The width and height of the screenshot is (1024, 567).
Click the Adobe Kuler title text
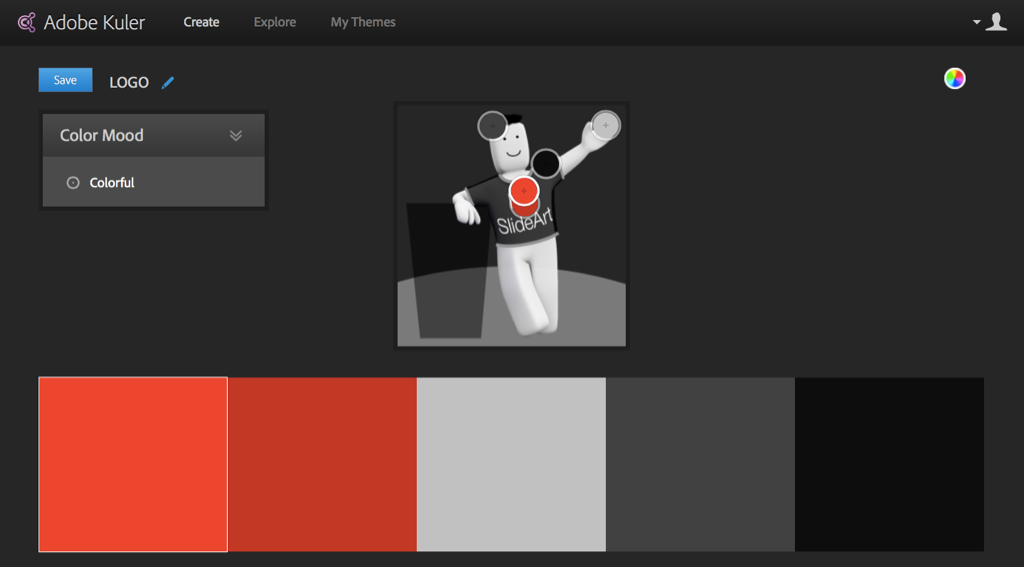(x=94, y=22)
